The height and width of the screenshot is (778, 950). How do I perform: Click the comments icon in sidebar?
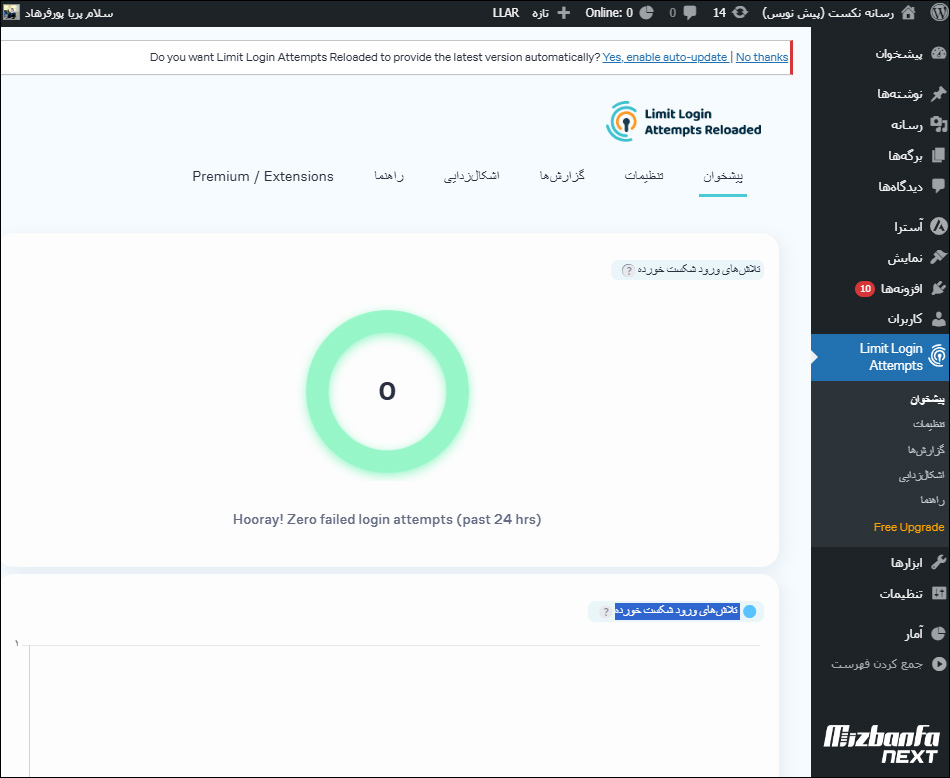938,186
